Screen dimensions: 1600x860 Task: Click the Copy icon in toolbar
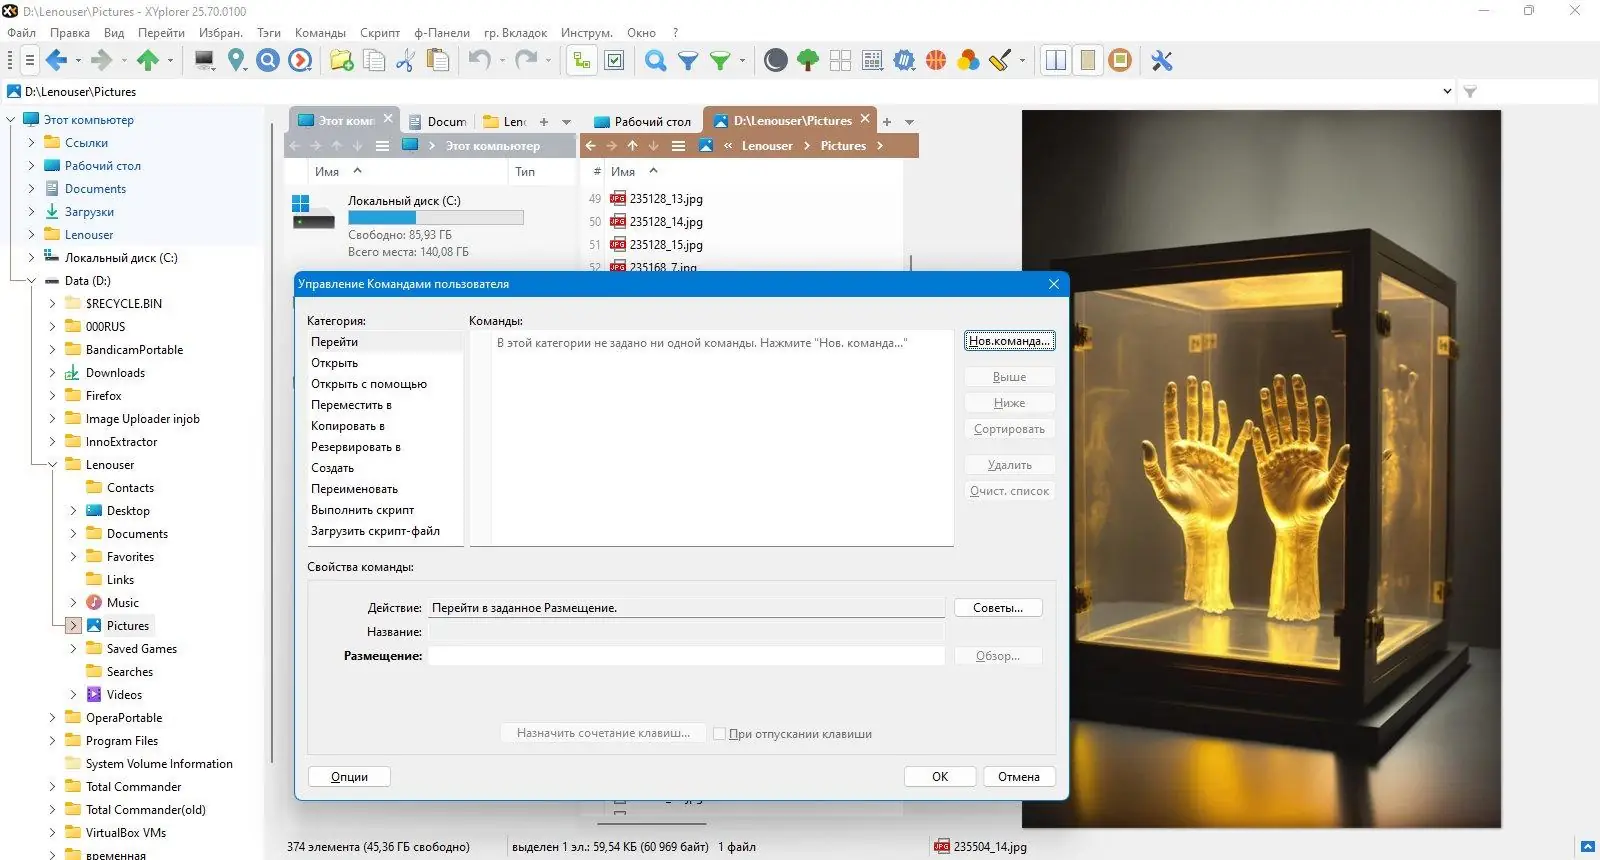coord(374,61)
